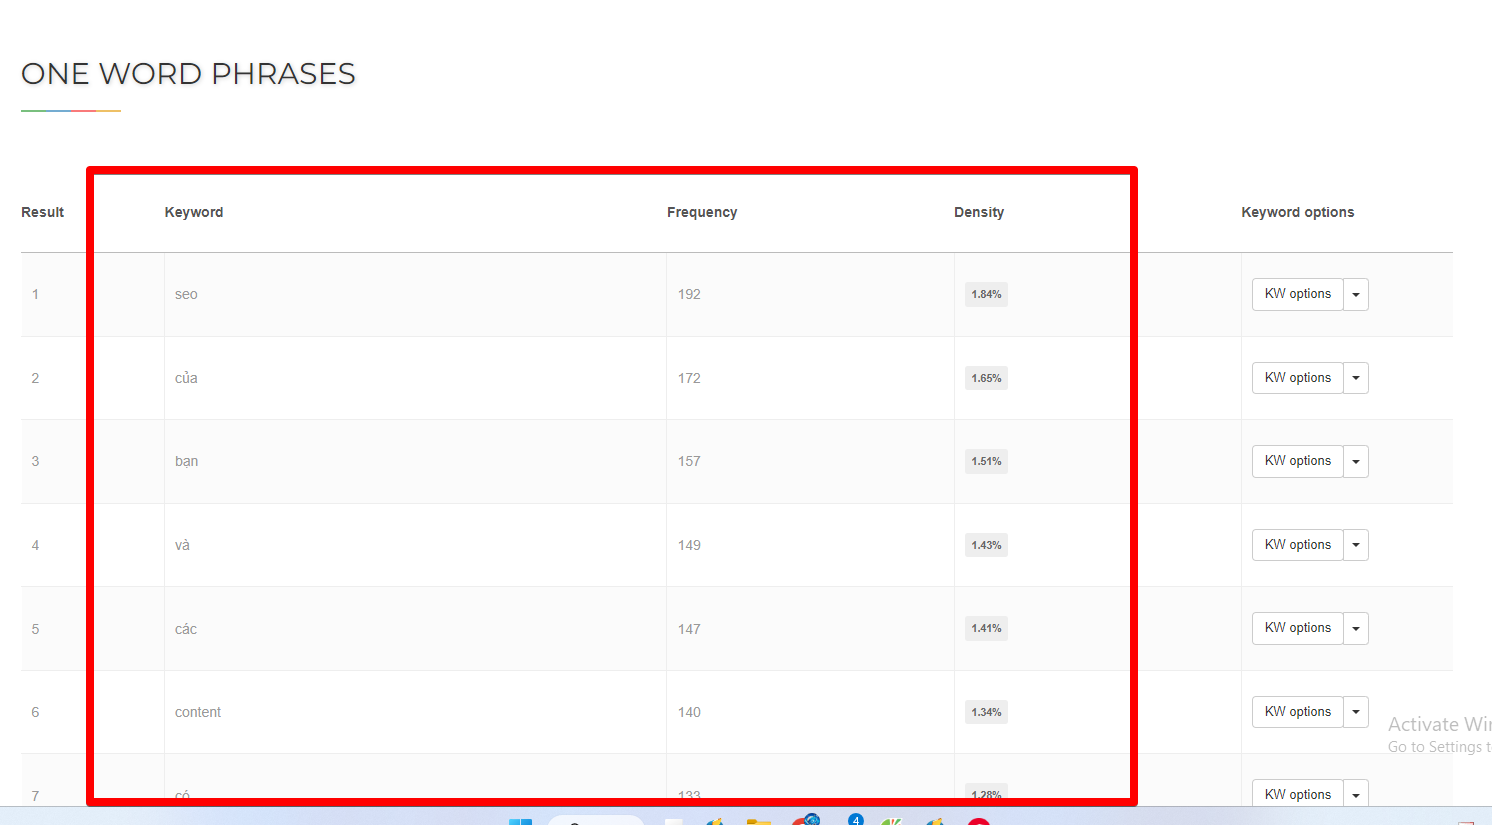
Task: Expand dropdown arrow beside seo KW options
Action: [x=1356, y=294]
